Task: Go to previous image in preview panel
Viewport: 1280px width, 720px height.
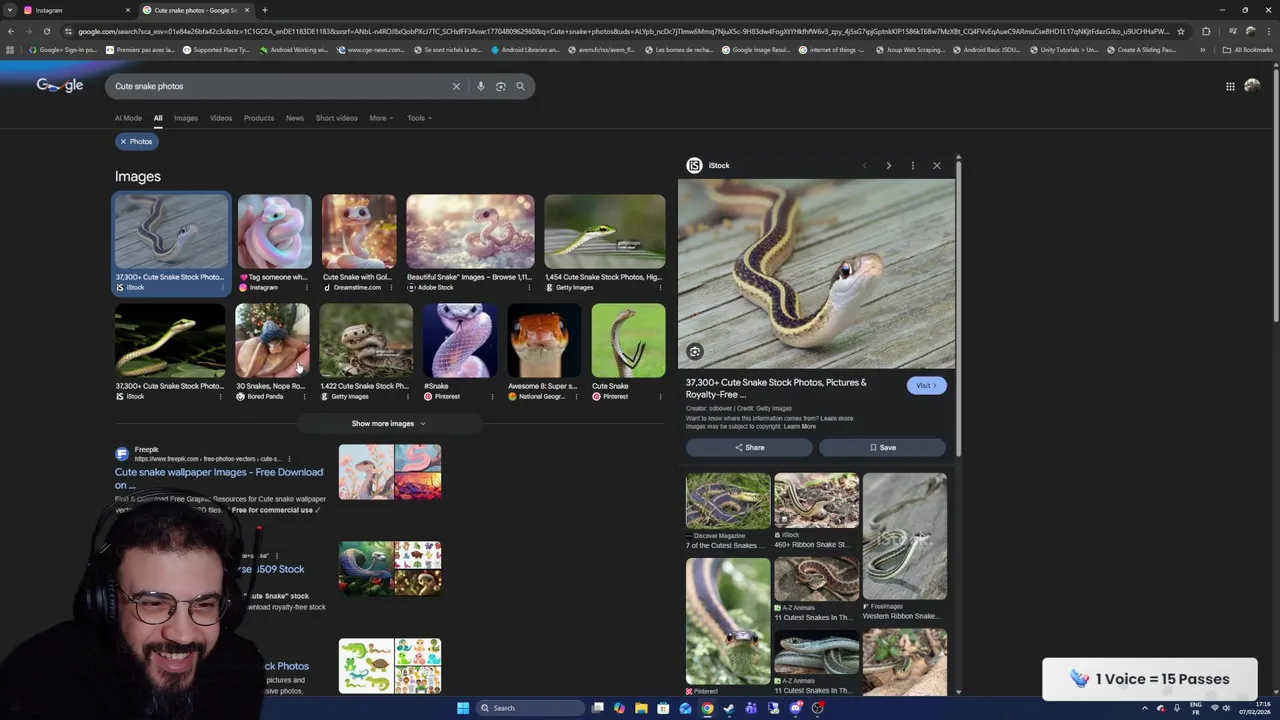Action: point(864,165)
